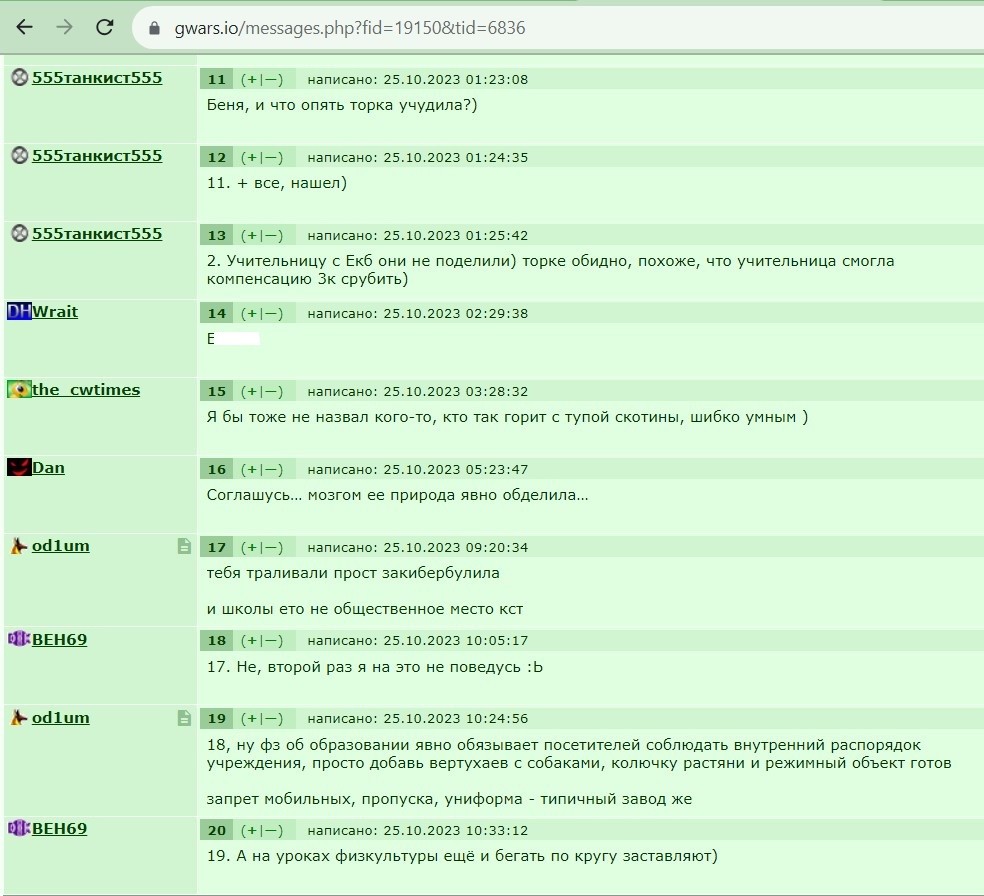Downvote post 15 with the minus sign
The width and height of the screenshot is (984, 896).
pos(272,392)
